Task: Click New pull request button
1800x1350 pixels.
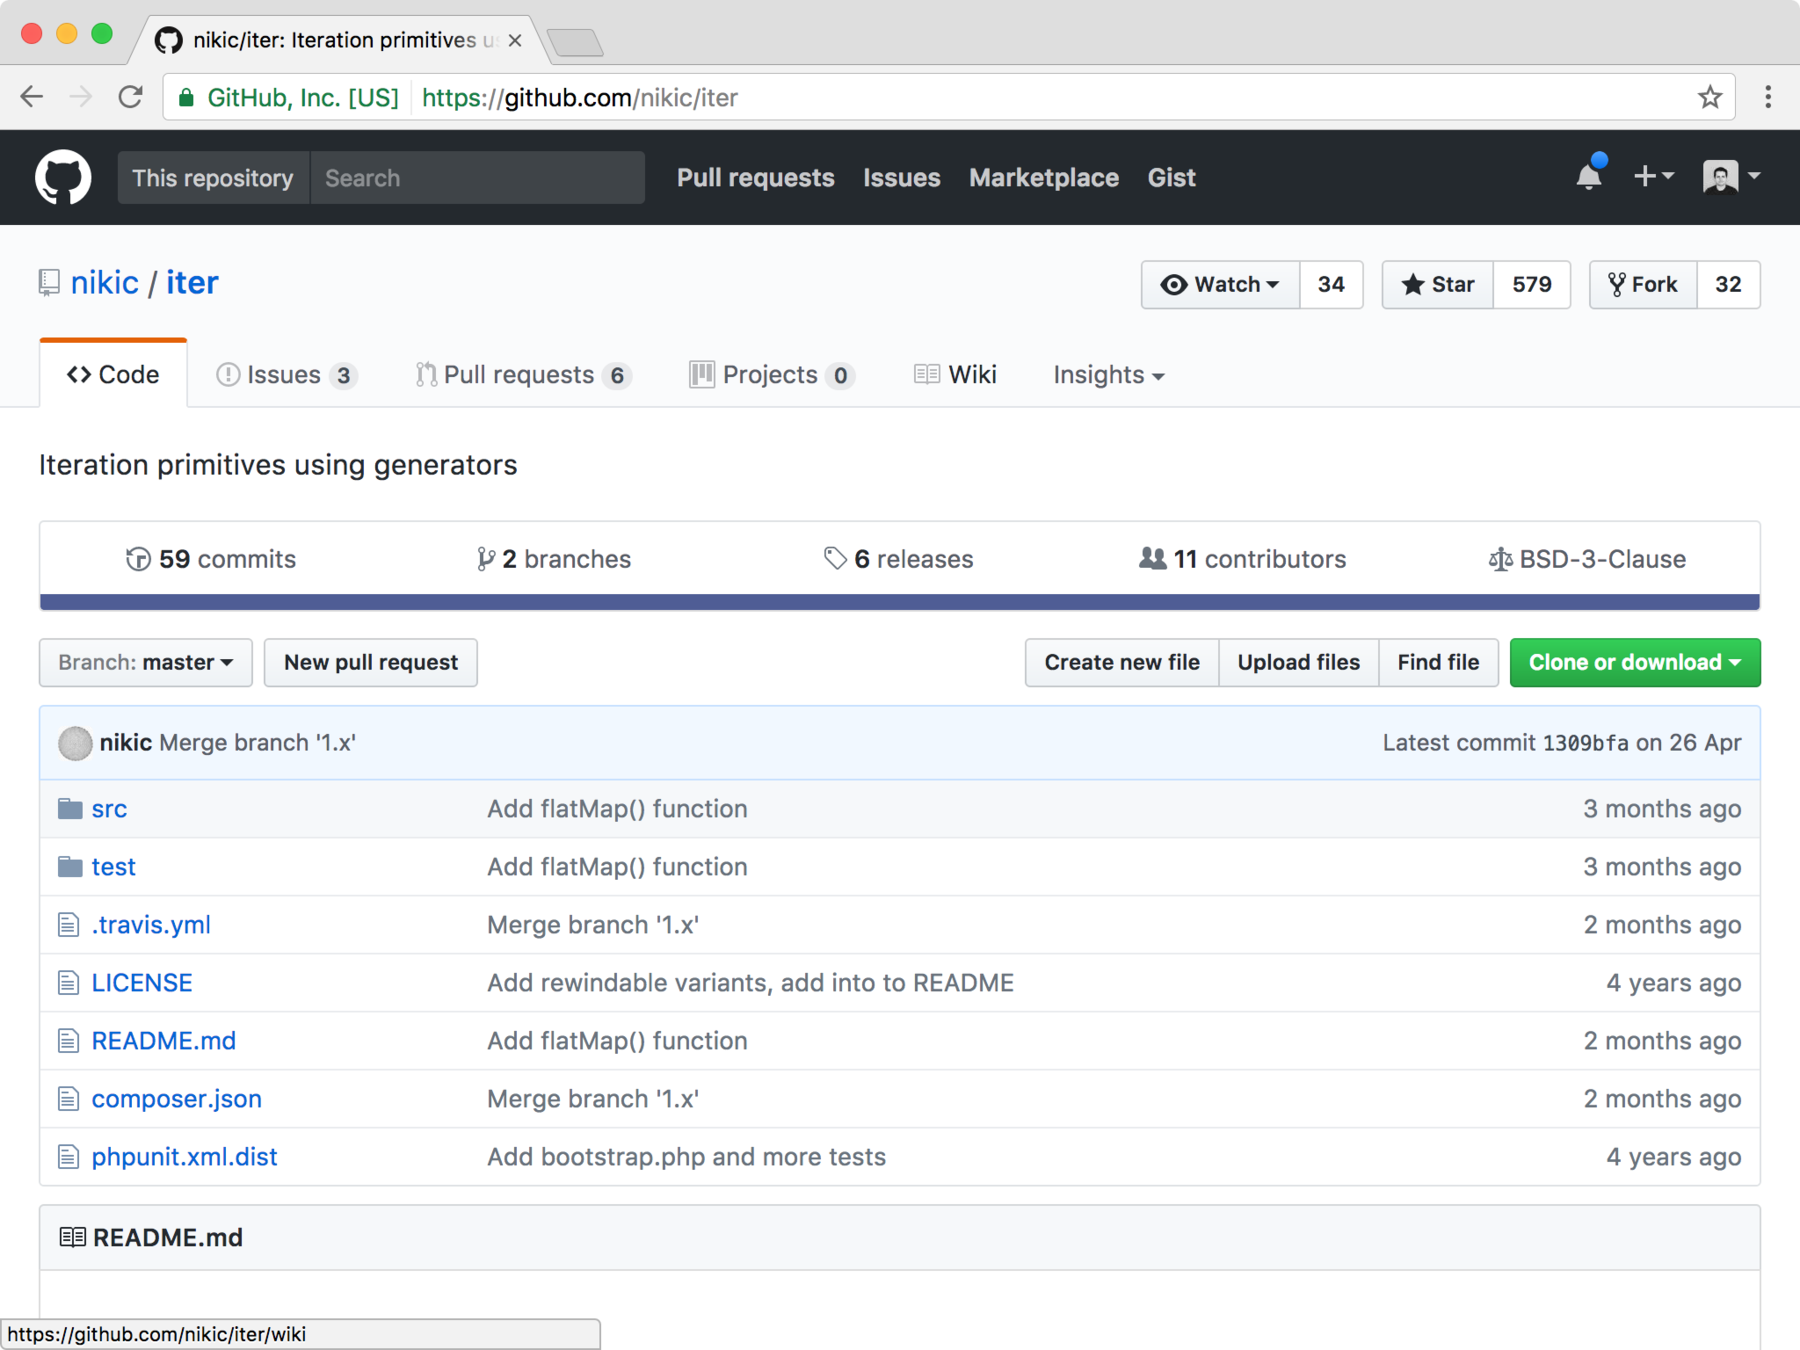Action: click(x=371, y=663)
